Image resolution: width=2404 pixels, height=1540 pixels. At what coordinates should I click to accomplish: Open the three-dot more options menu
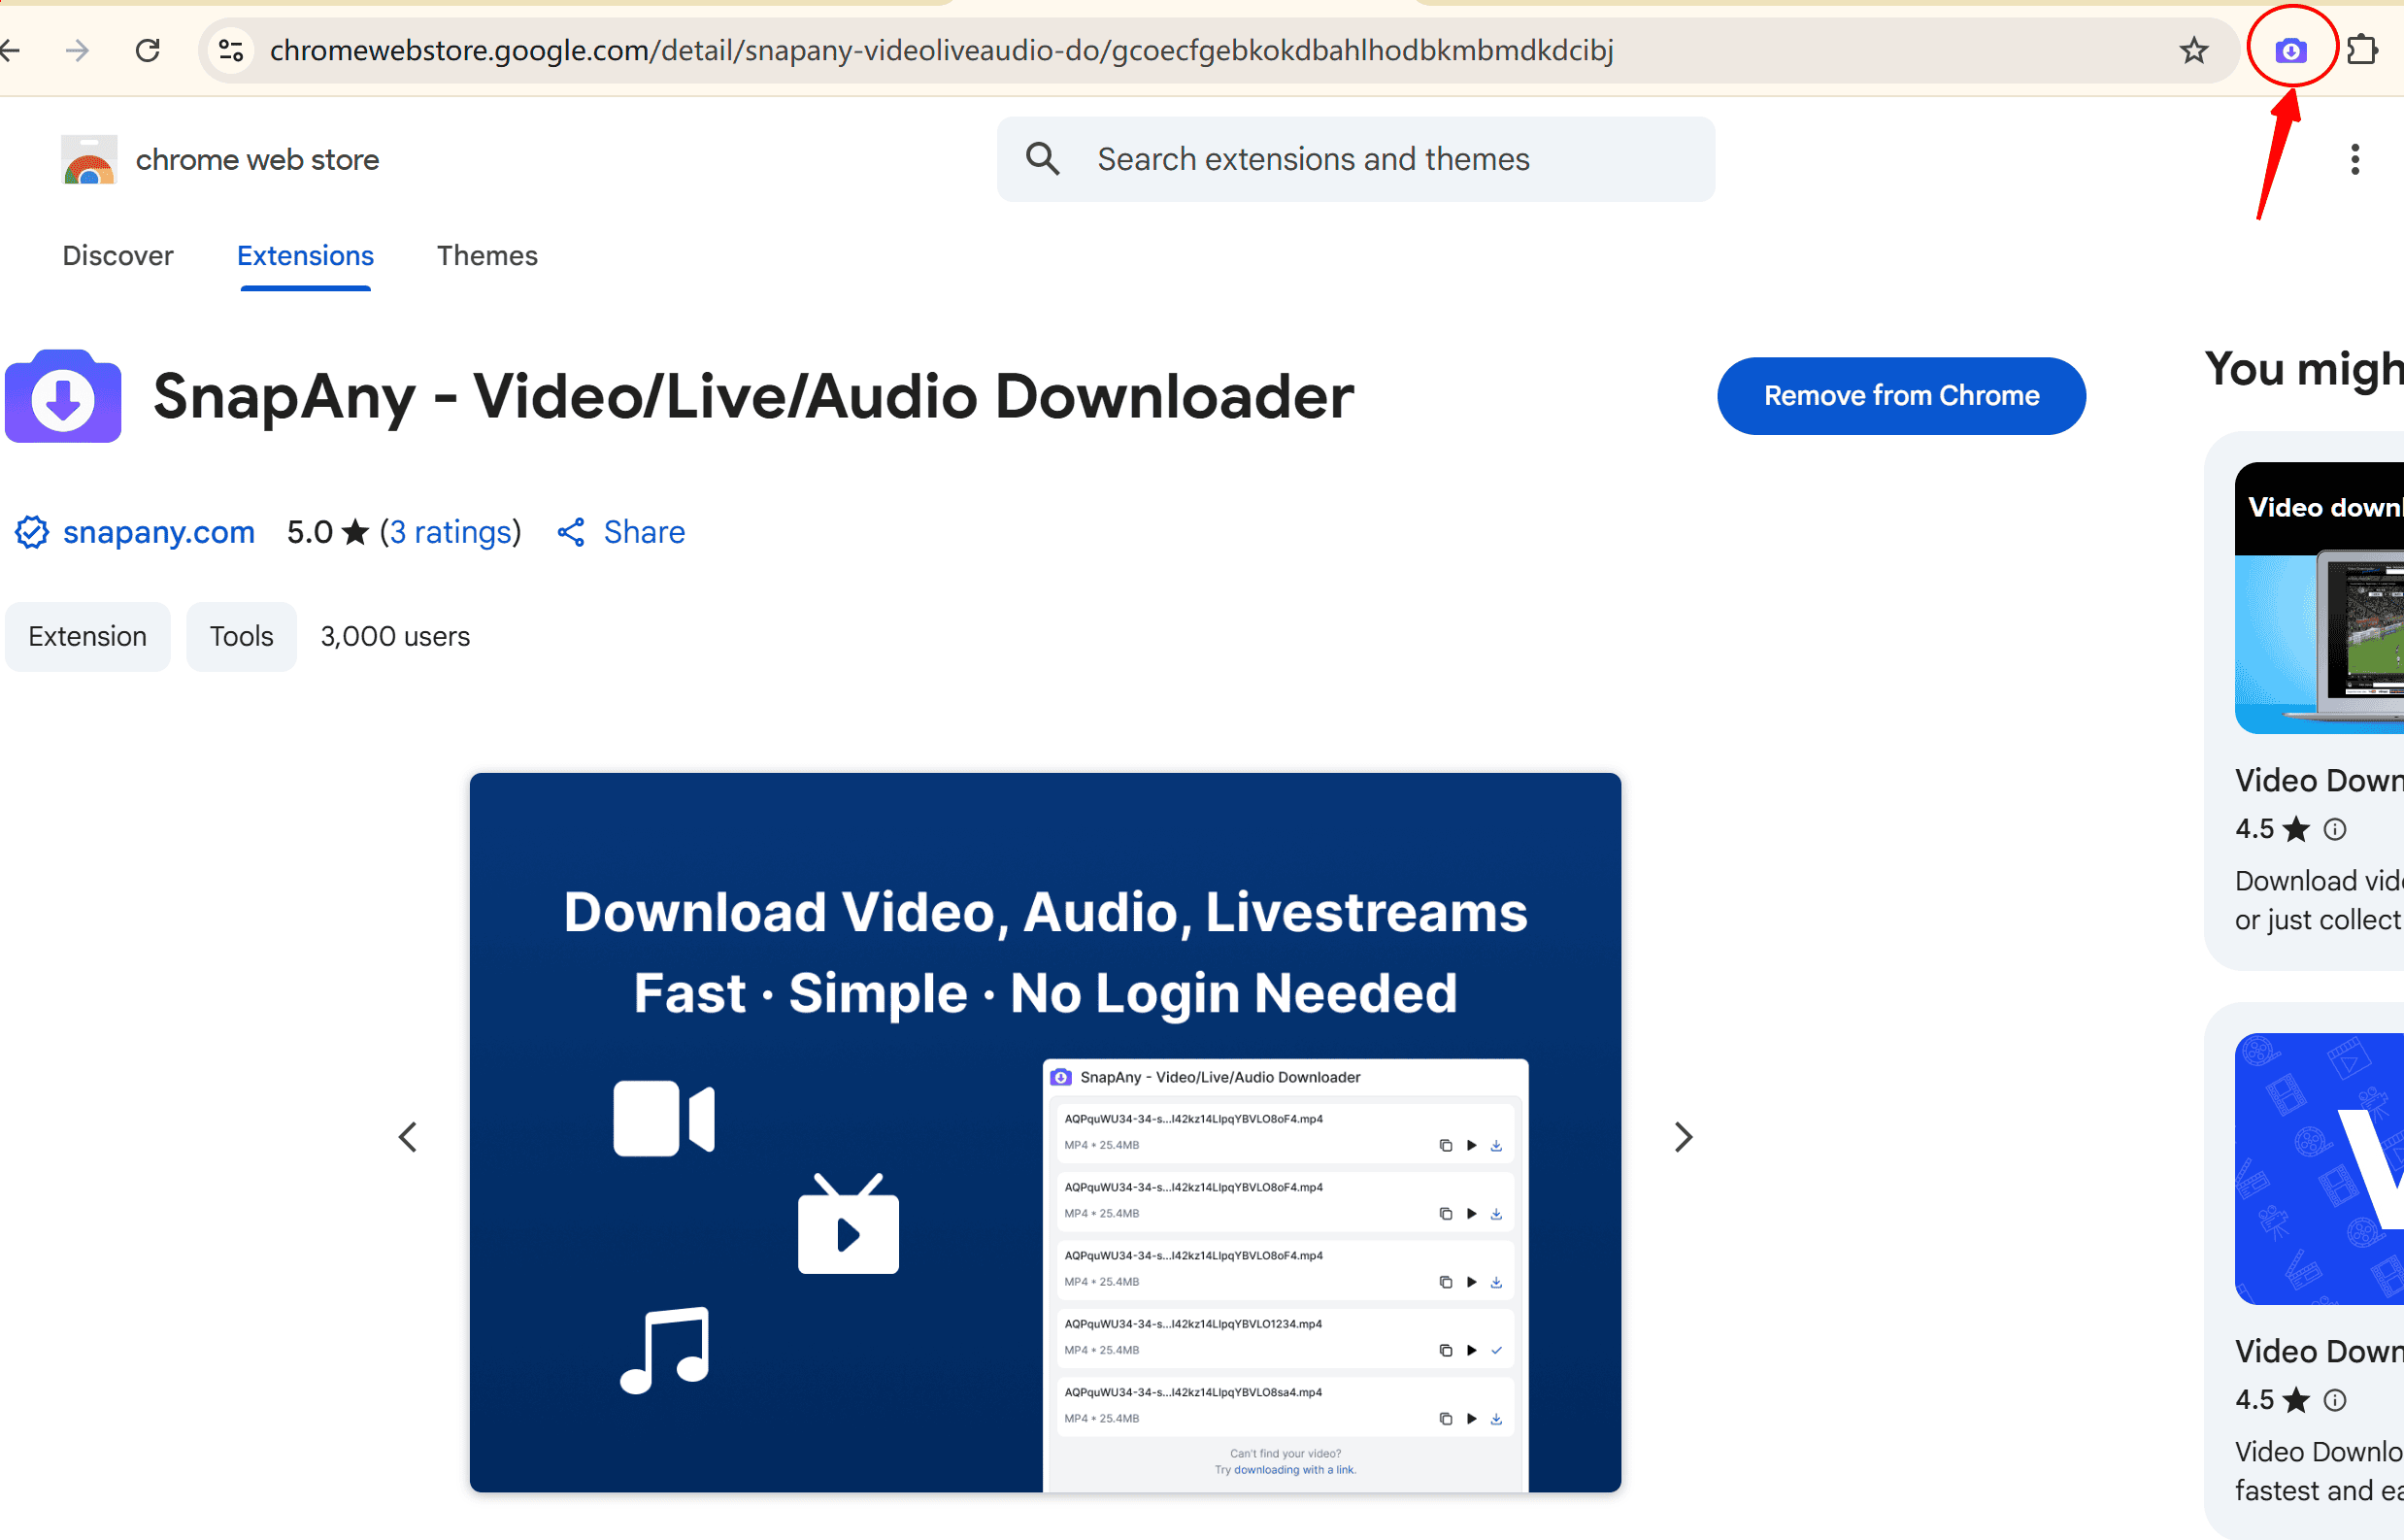pos(2355,159)
